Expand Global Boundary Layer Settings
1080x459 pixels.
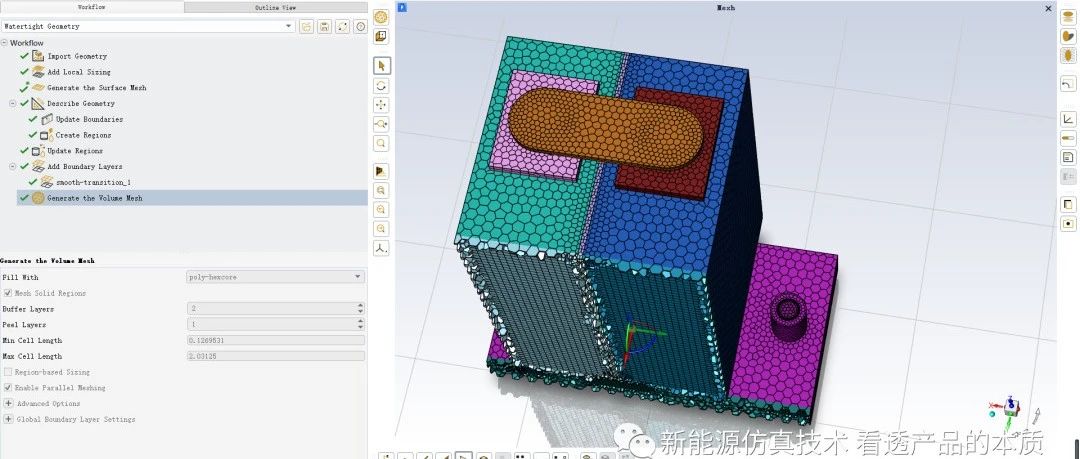click(8, 420)
